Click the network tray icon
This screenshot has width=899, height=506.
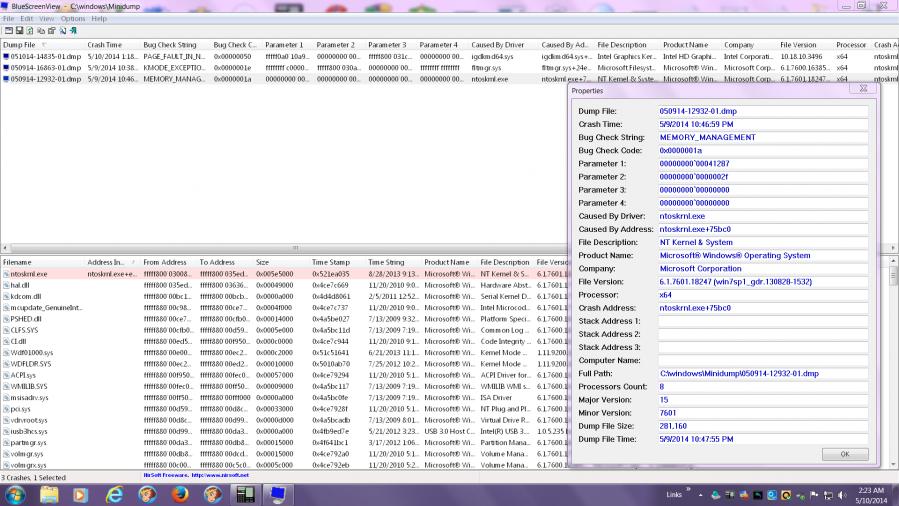click(x=828, y=495)
